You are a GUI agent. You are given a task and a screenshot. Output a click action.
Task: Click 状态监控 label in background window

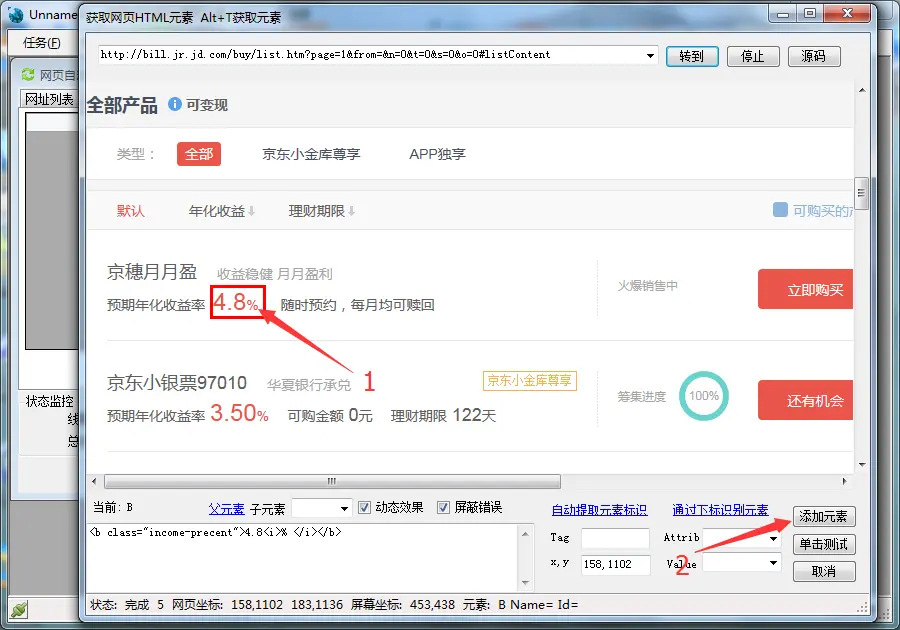coord(49,401)
